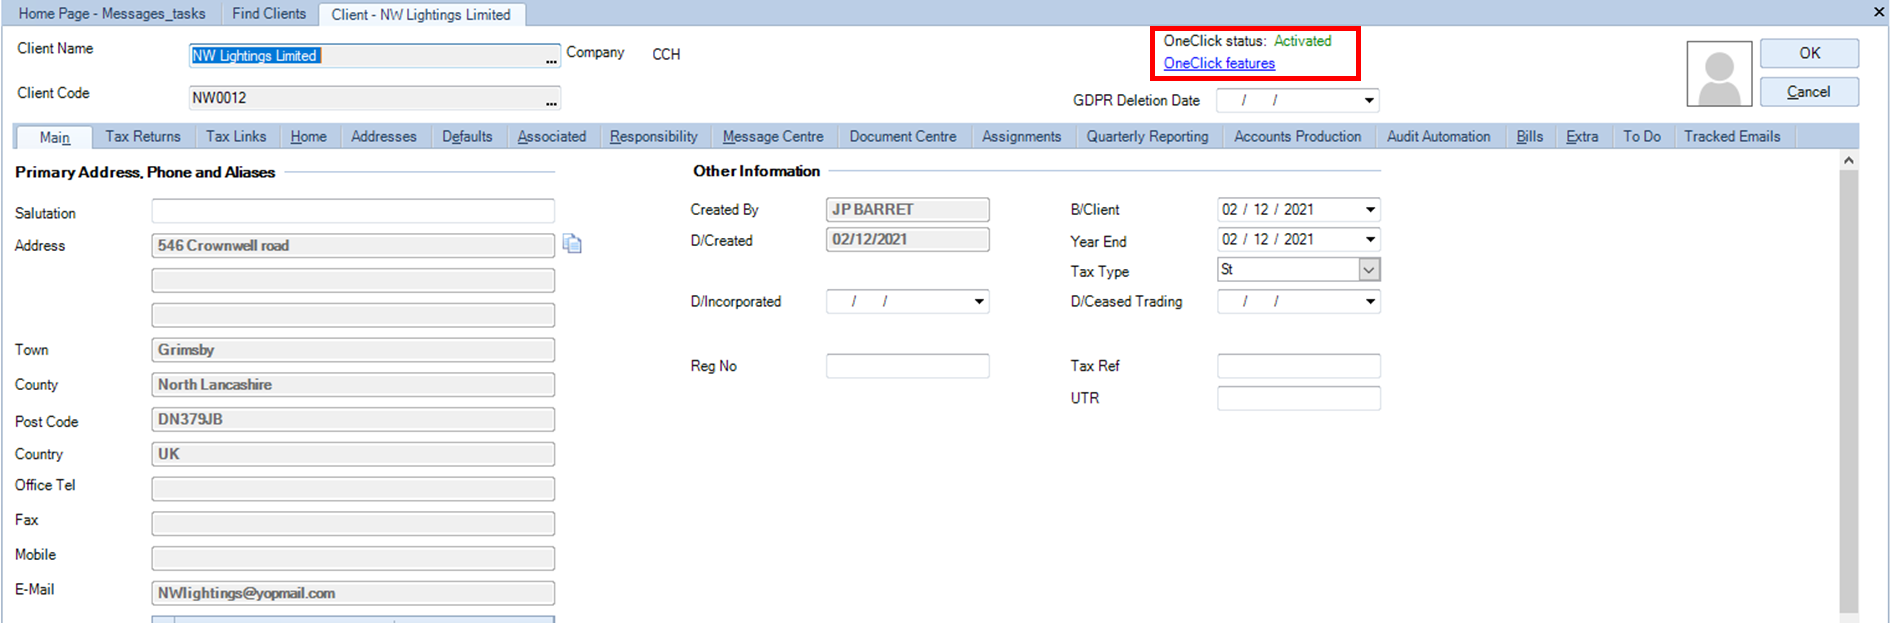The height and width of the screenshot is (623, 1893).
Task: Click the Tax Ref input field
Action: coord(1299,366)
